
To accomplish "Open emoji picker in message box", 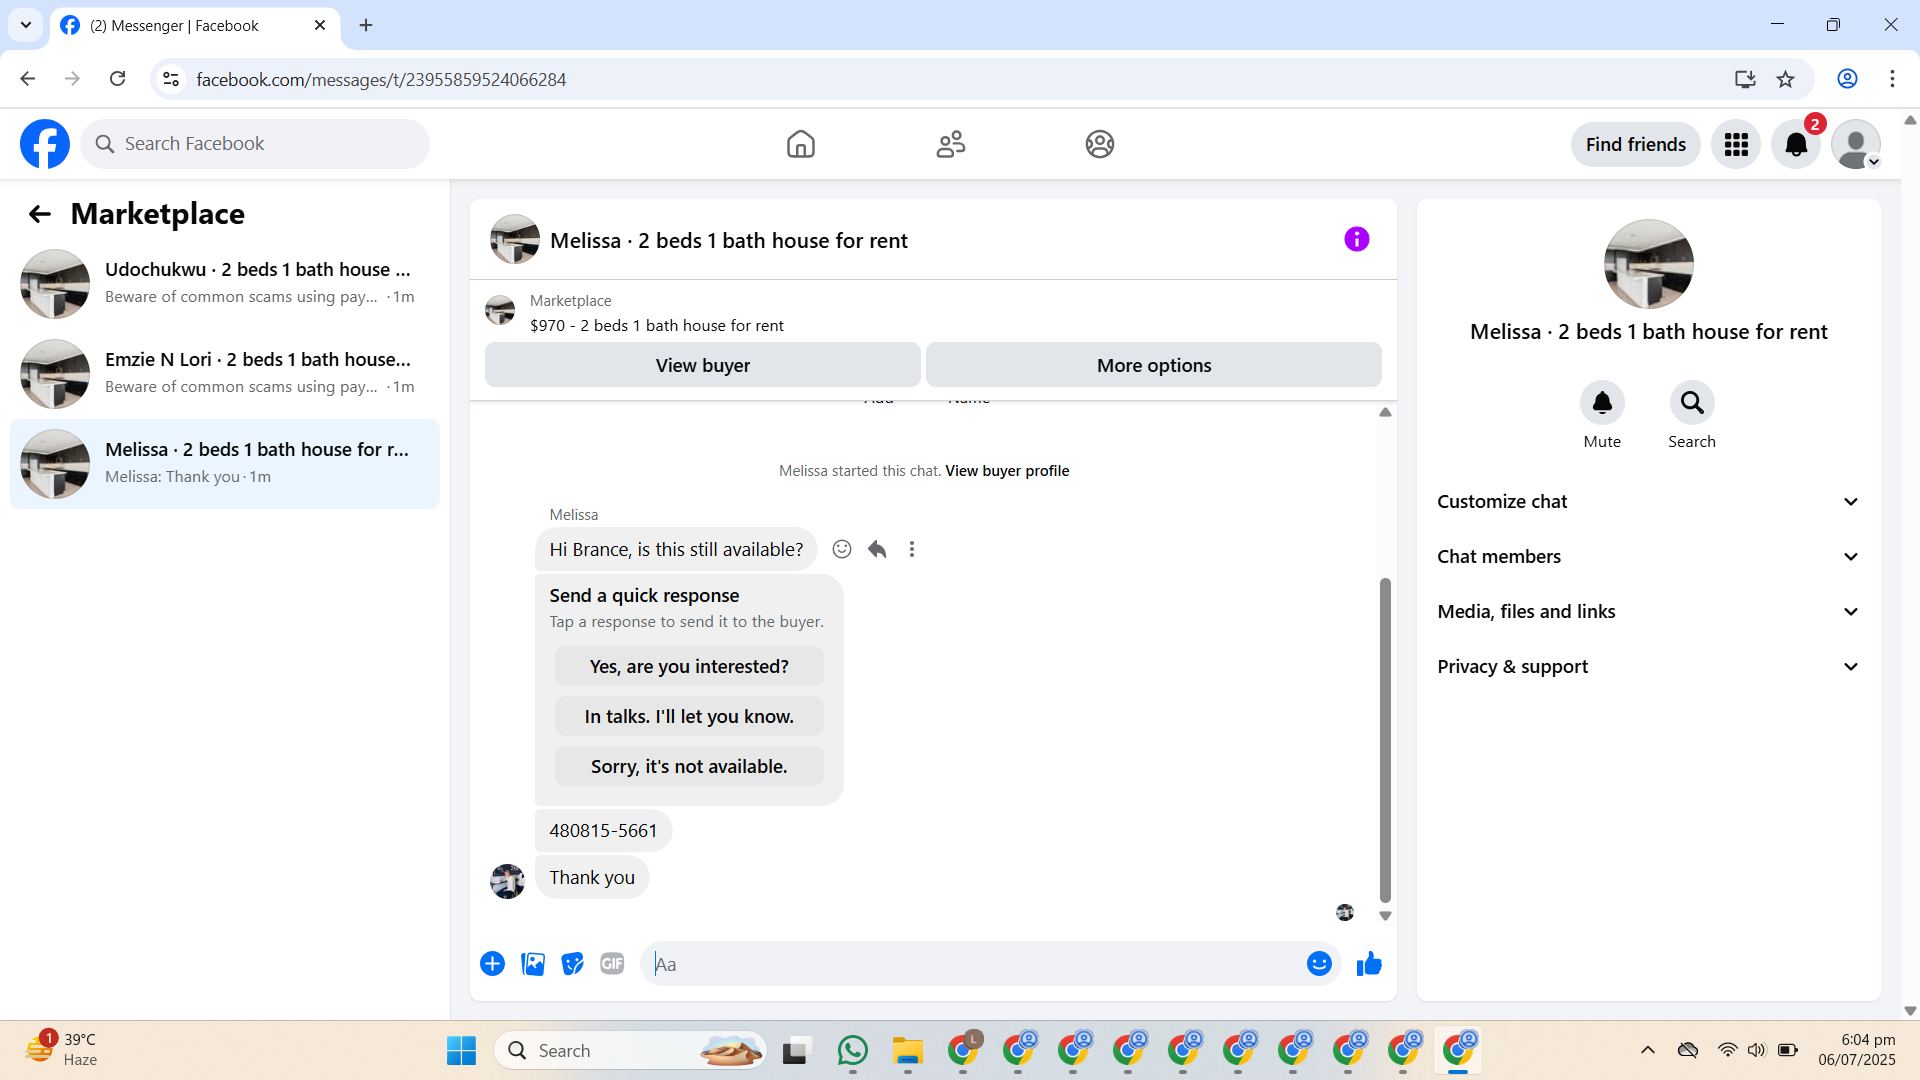I will pyautogui.click(x=1319, y=964).
